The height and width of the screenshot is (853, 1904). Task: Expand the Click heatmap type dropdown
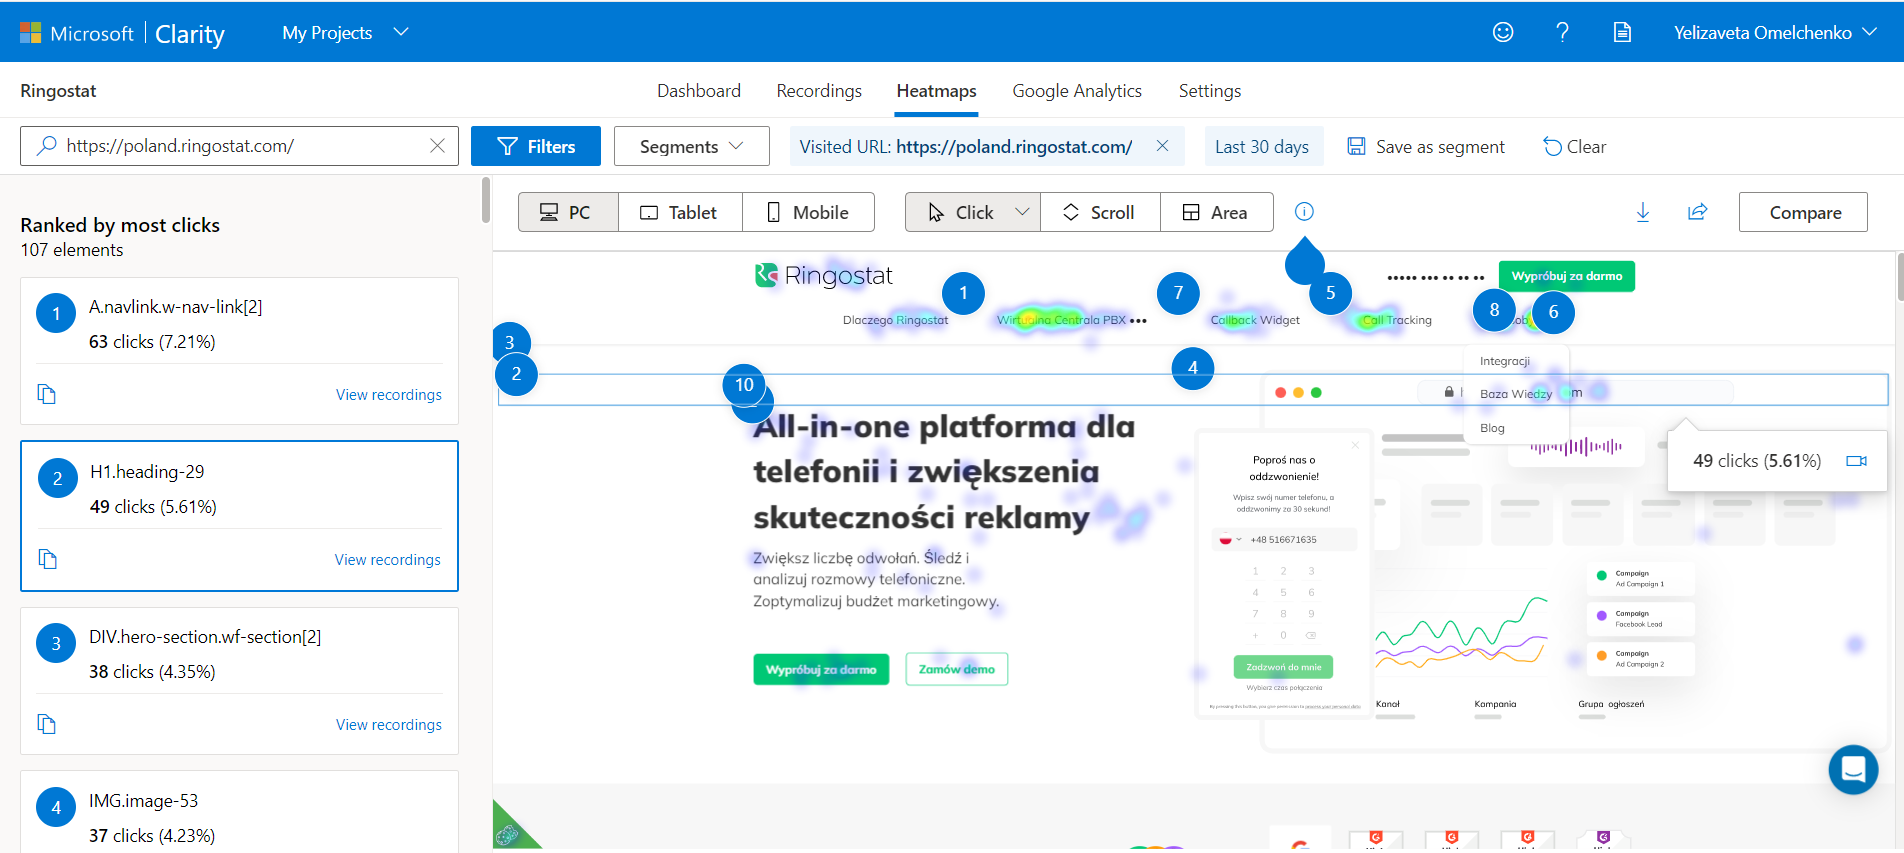(x=1022, y=212)
